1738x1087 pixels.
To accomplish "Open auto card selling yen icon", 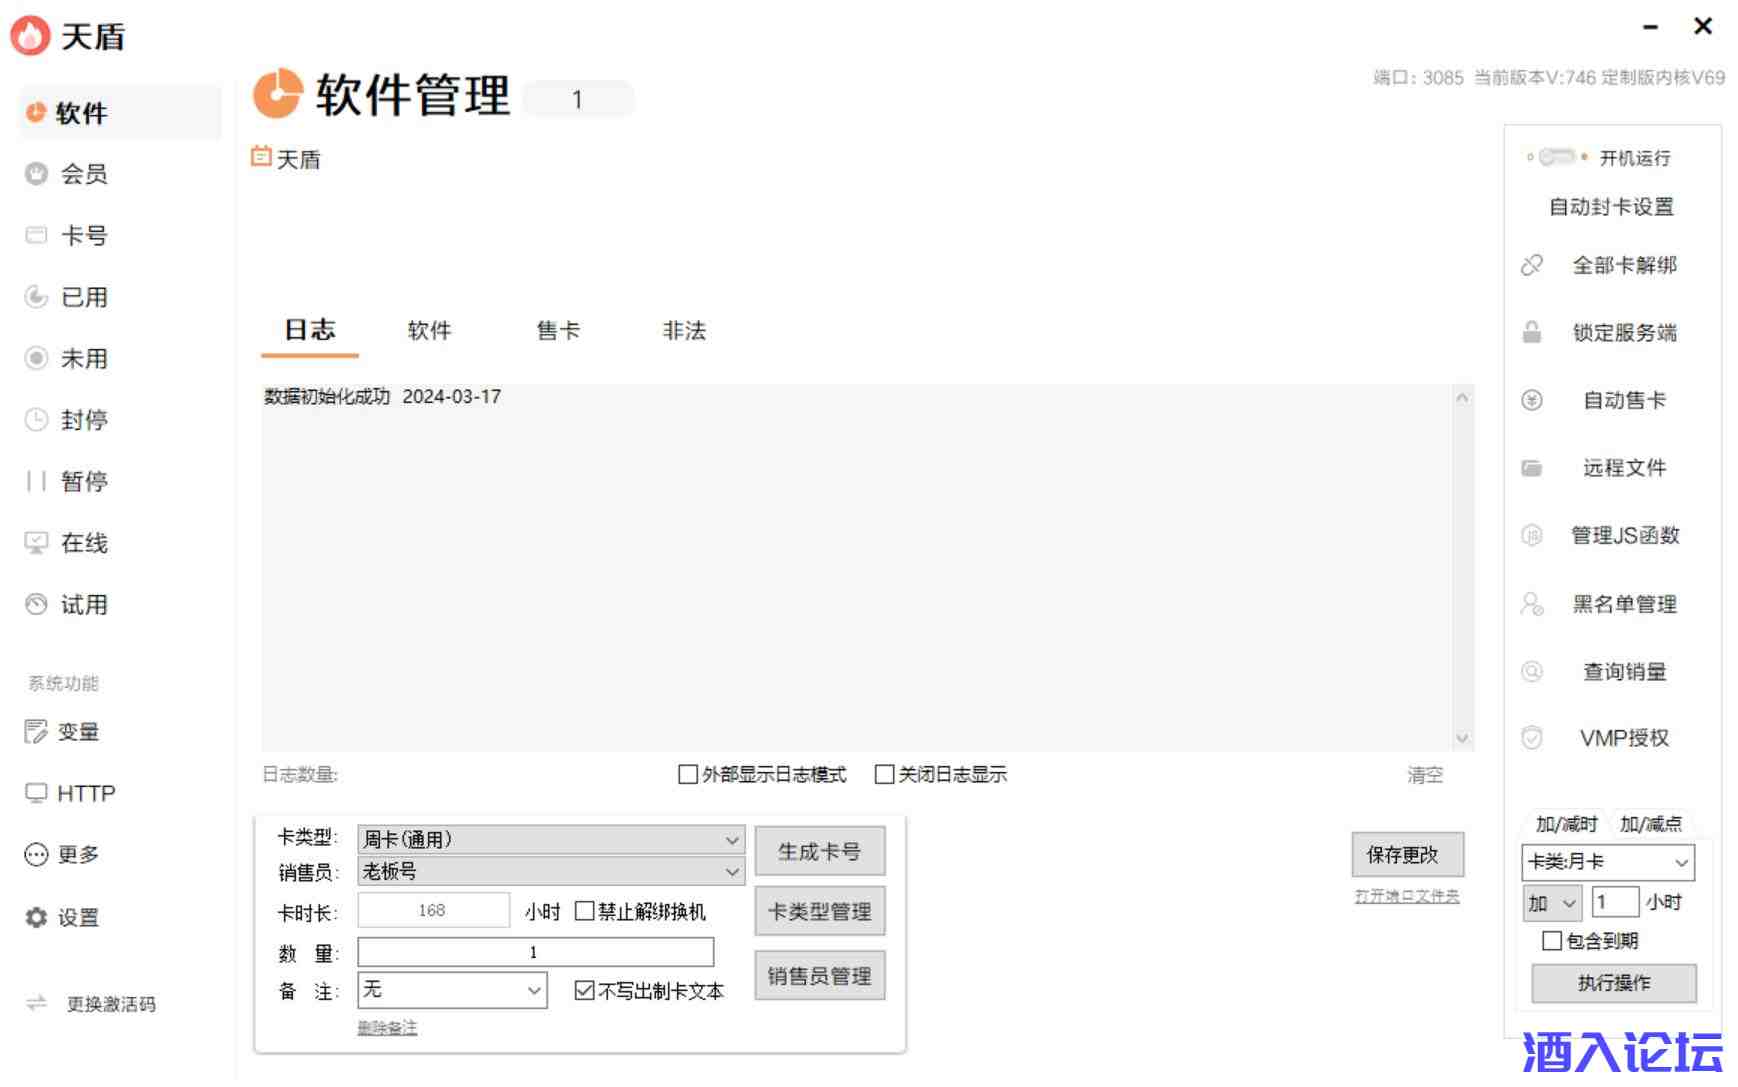I will click(1531, 401).
